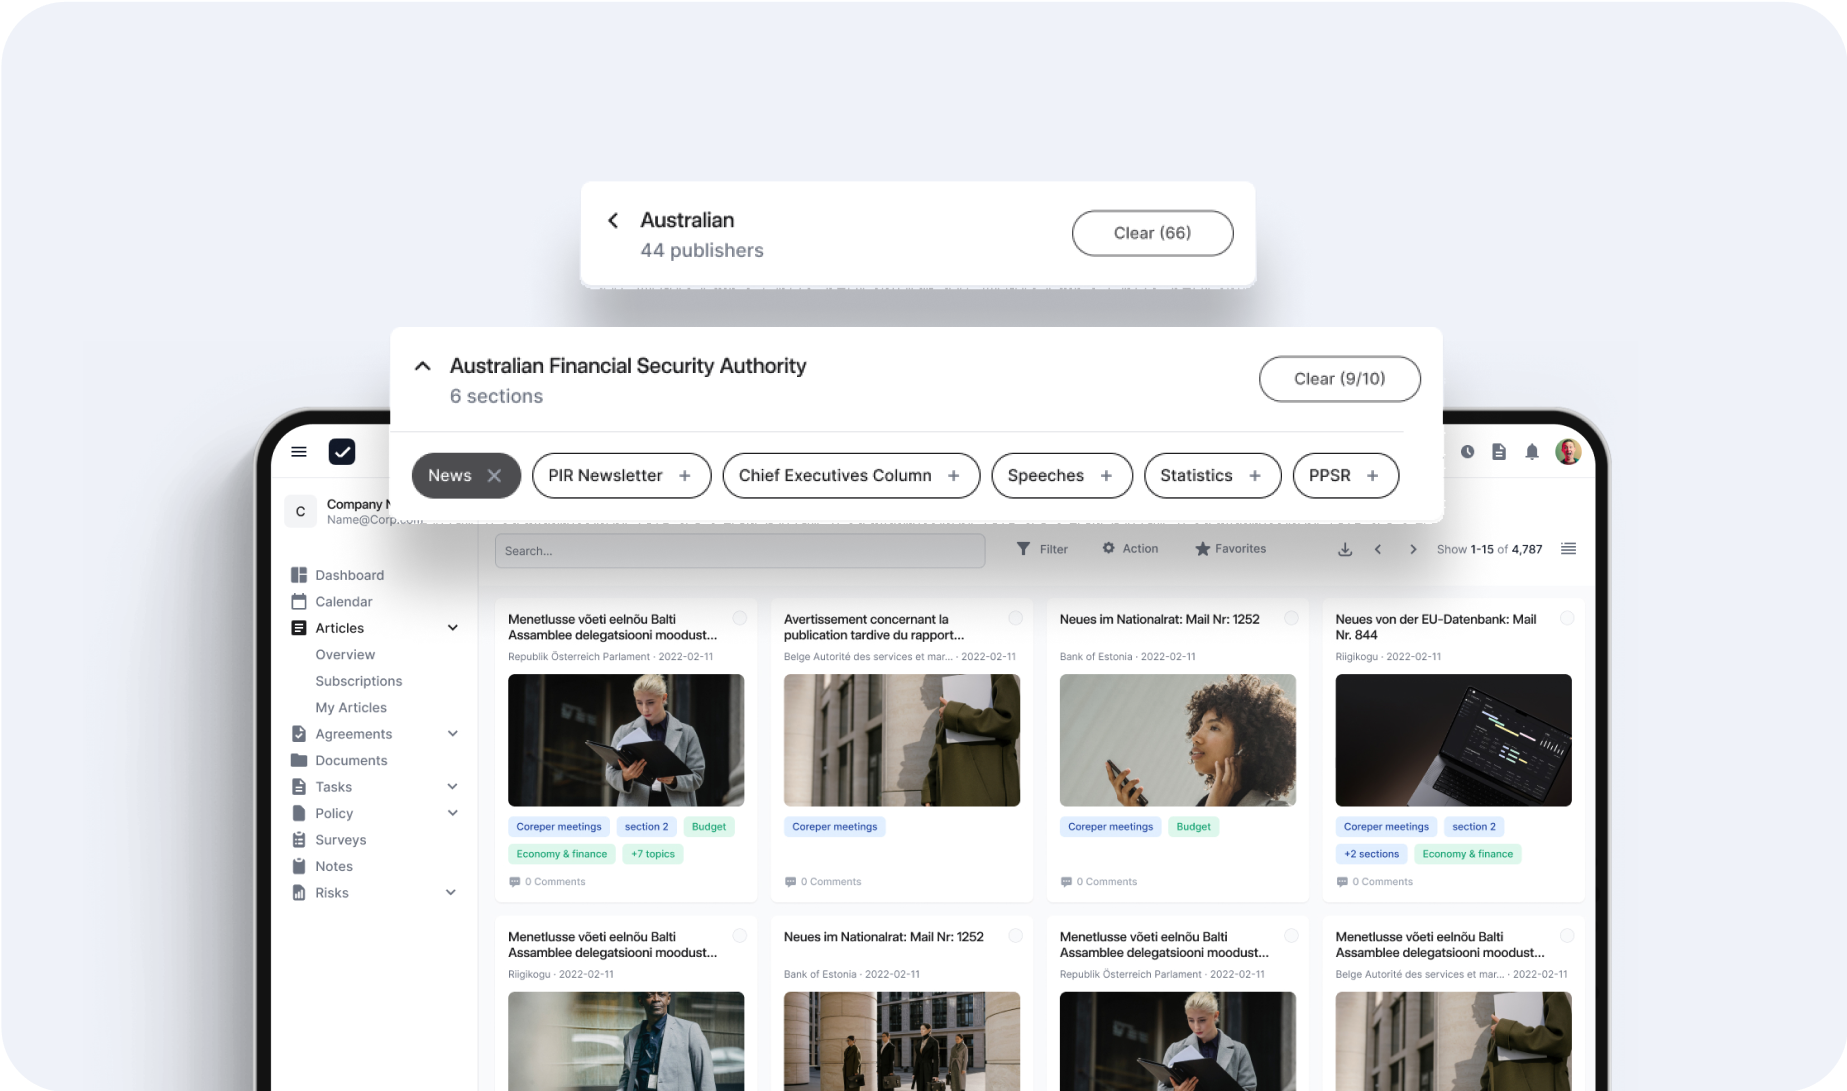
Task: Add the Statistics section
Action: click(x=1255, y=476)
